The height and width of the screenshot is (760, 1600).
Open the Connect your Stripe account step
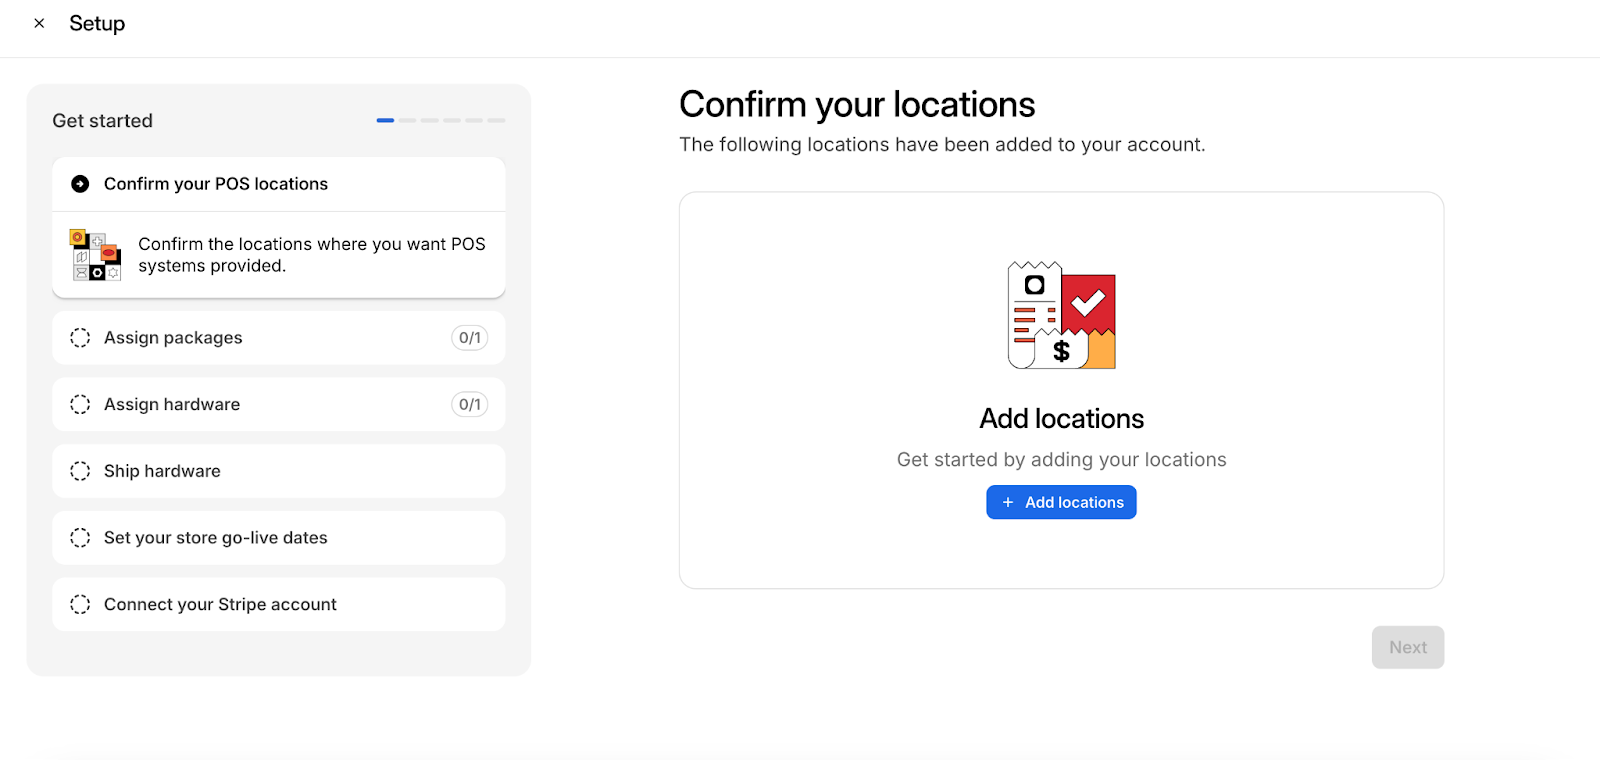[220, 604]
